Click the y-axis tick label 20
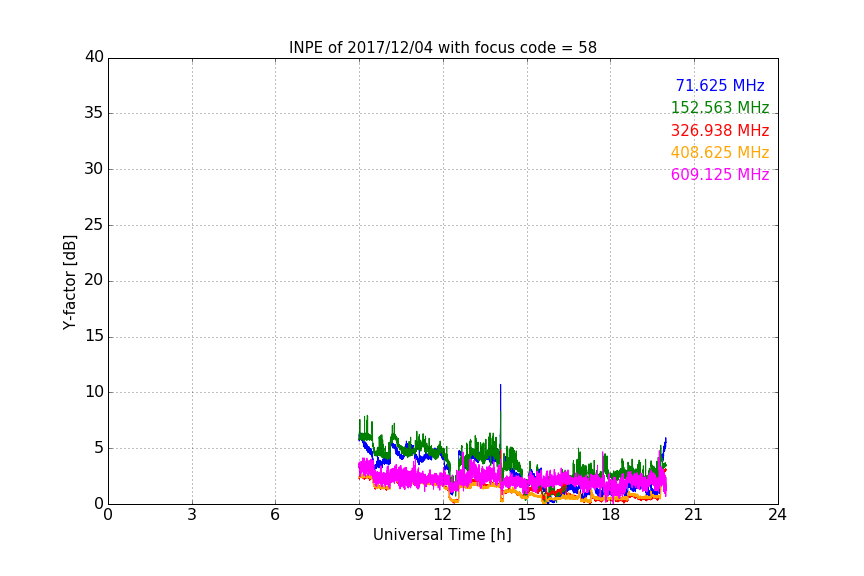This screenshot has height=576, width=864. (x=94, y=280)
